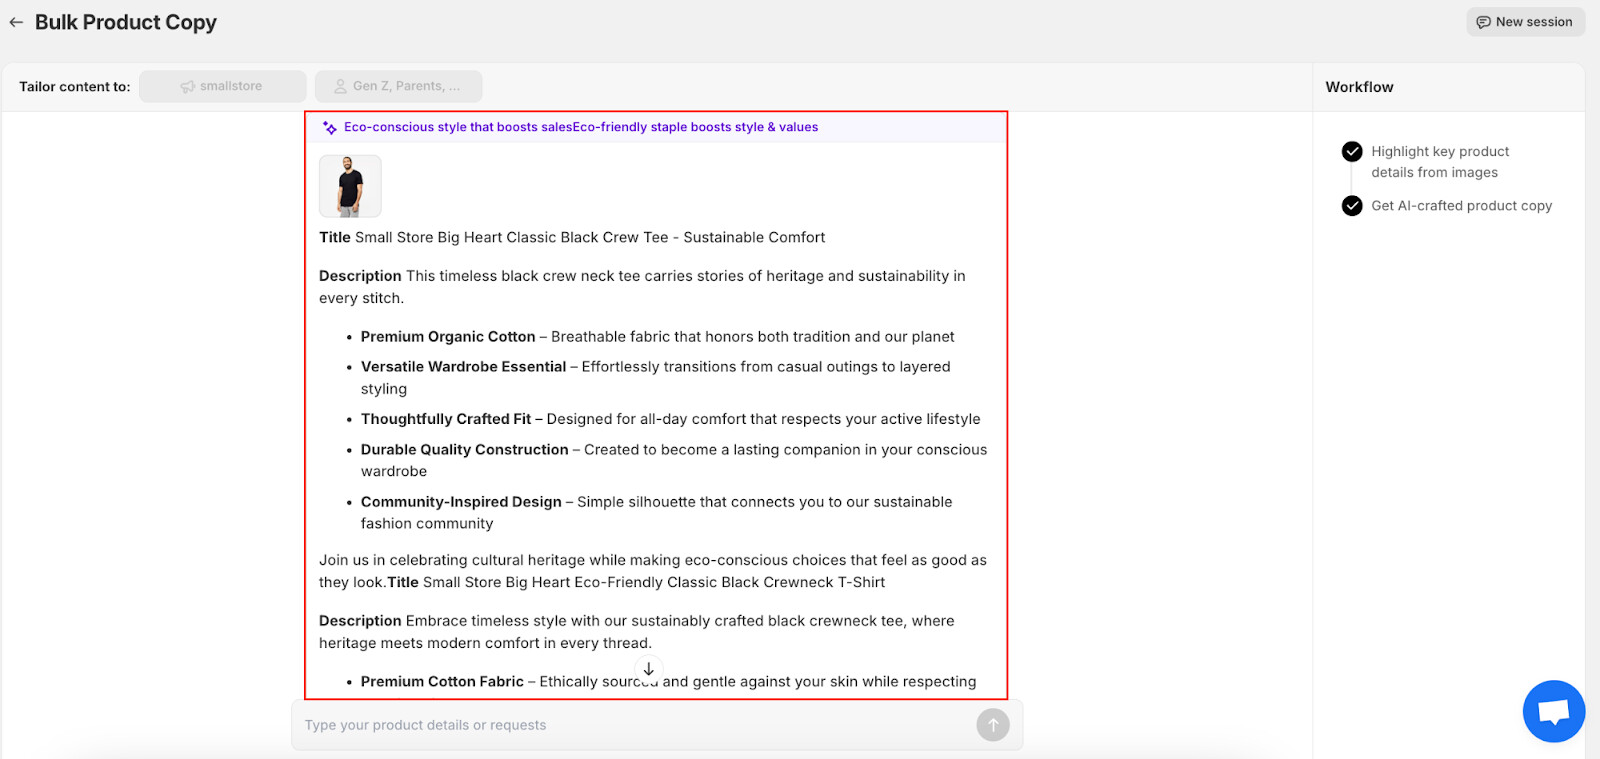Open the smallstore brand selector
The width and height of the screenshot is (1600, 759).
click(223, 86)
